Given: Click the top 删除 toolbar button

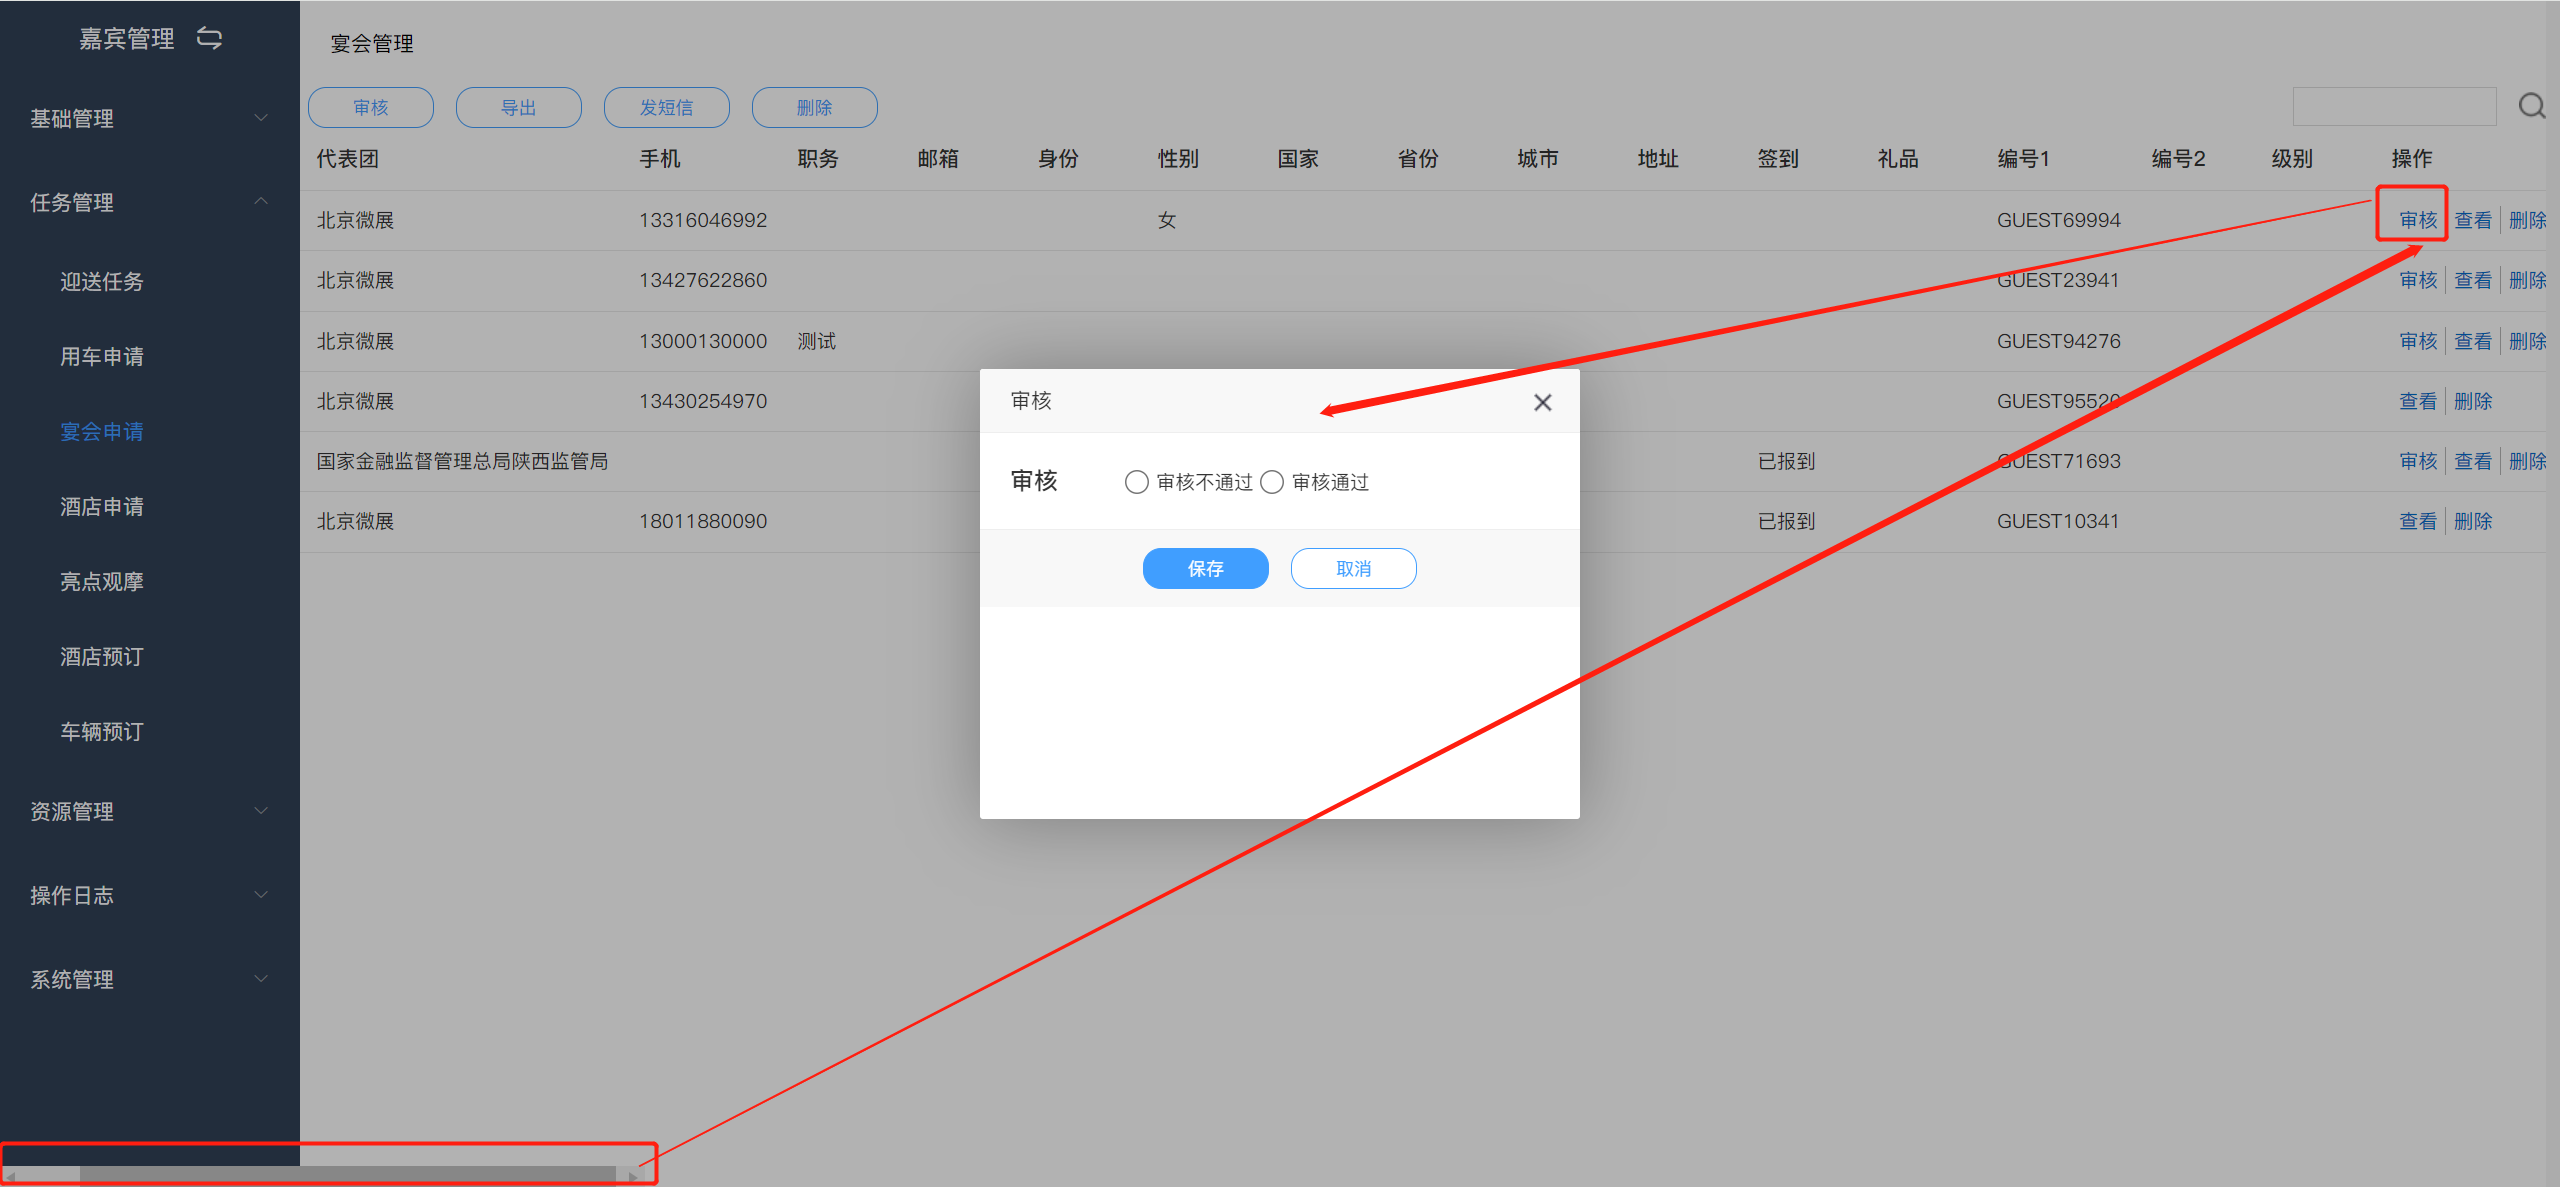Looking at the screenshot, I should pyautogui.click(x=815, y=107).
